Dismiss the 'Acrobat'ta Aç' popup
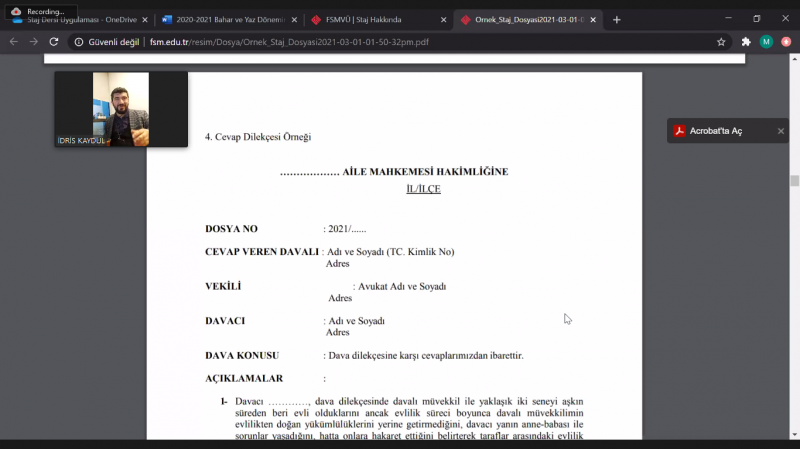The height and width of the screenshot is (449, 800). tap(781, 131)
